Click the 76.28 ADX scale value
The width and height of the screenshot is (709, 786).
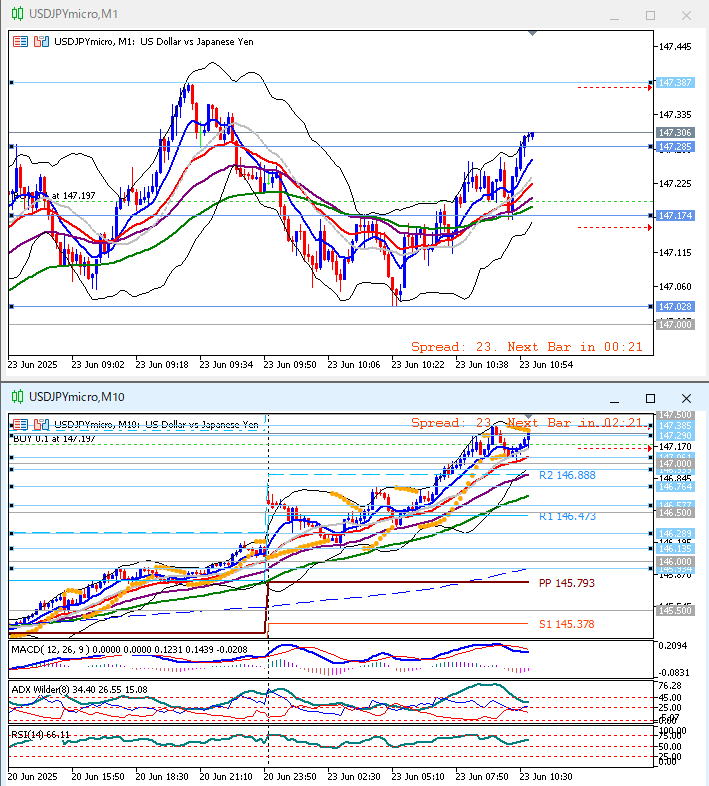click(670, 686)
